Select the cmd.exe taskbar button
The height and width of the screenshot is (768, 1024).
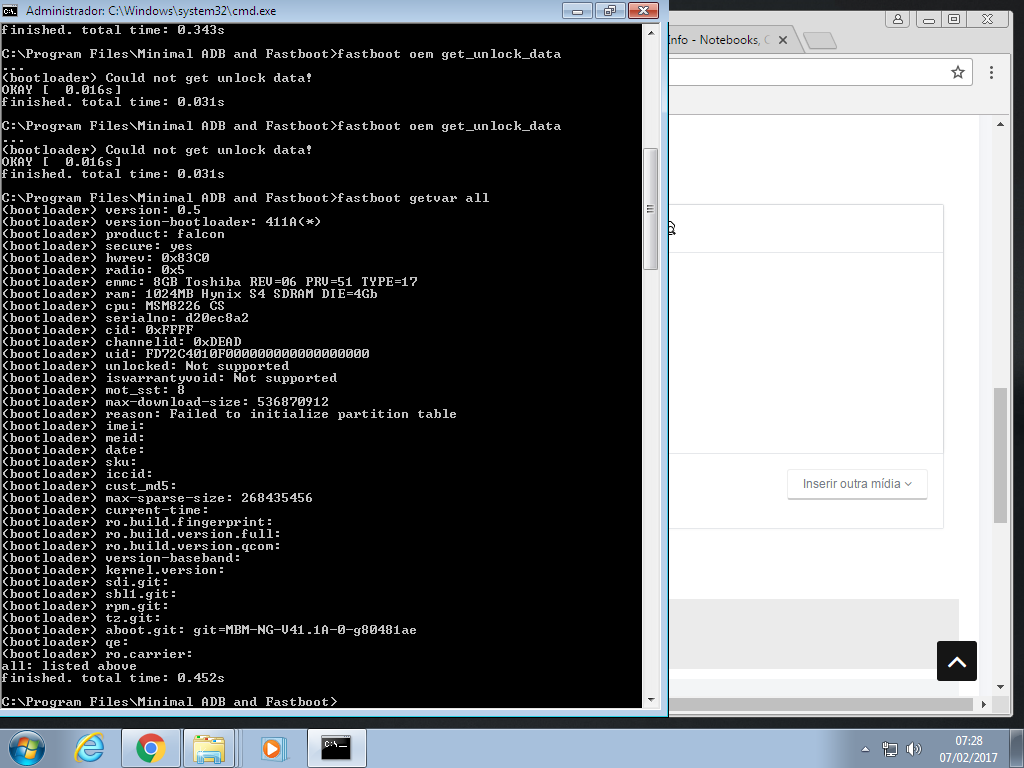(336, 748)
